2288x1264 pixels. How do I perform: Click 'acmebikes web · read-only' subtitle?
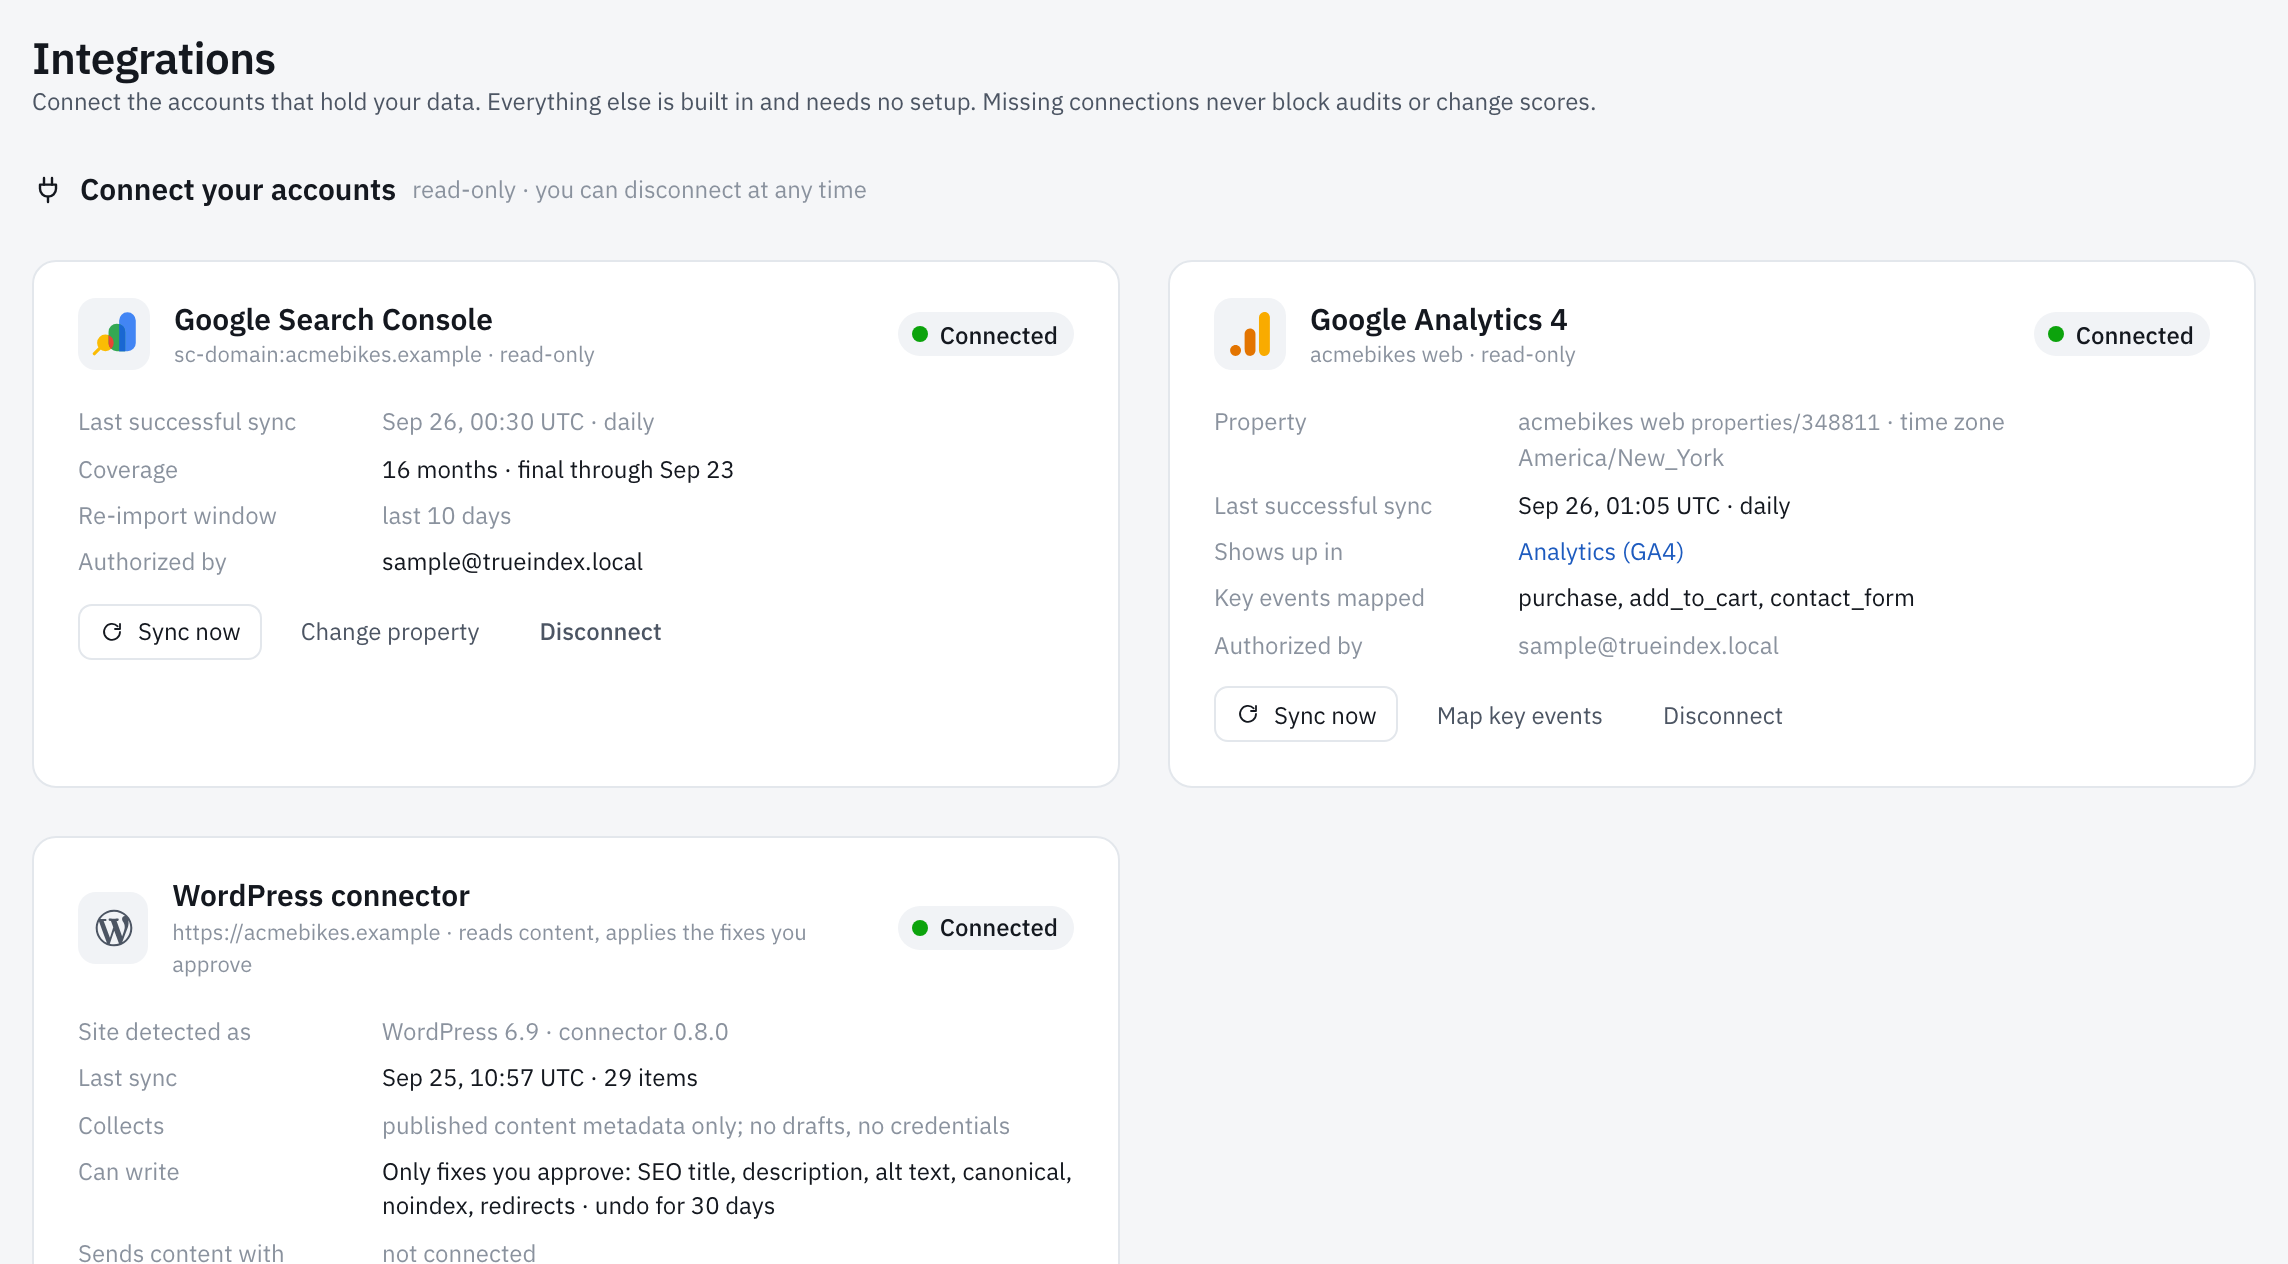click(1442, 355)
